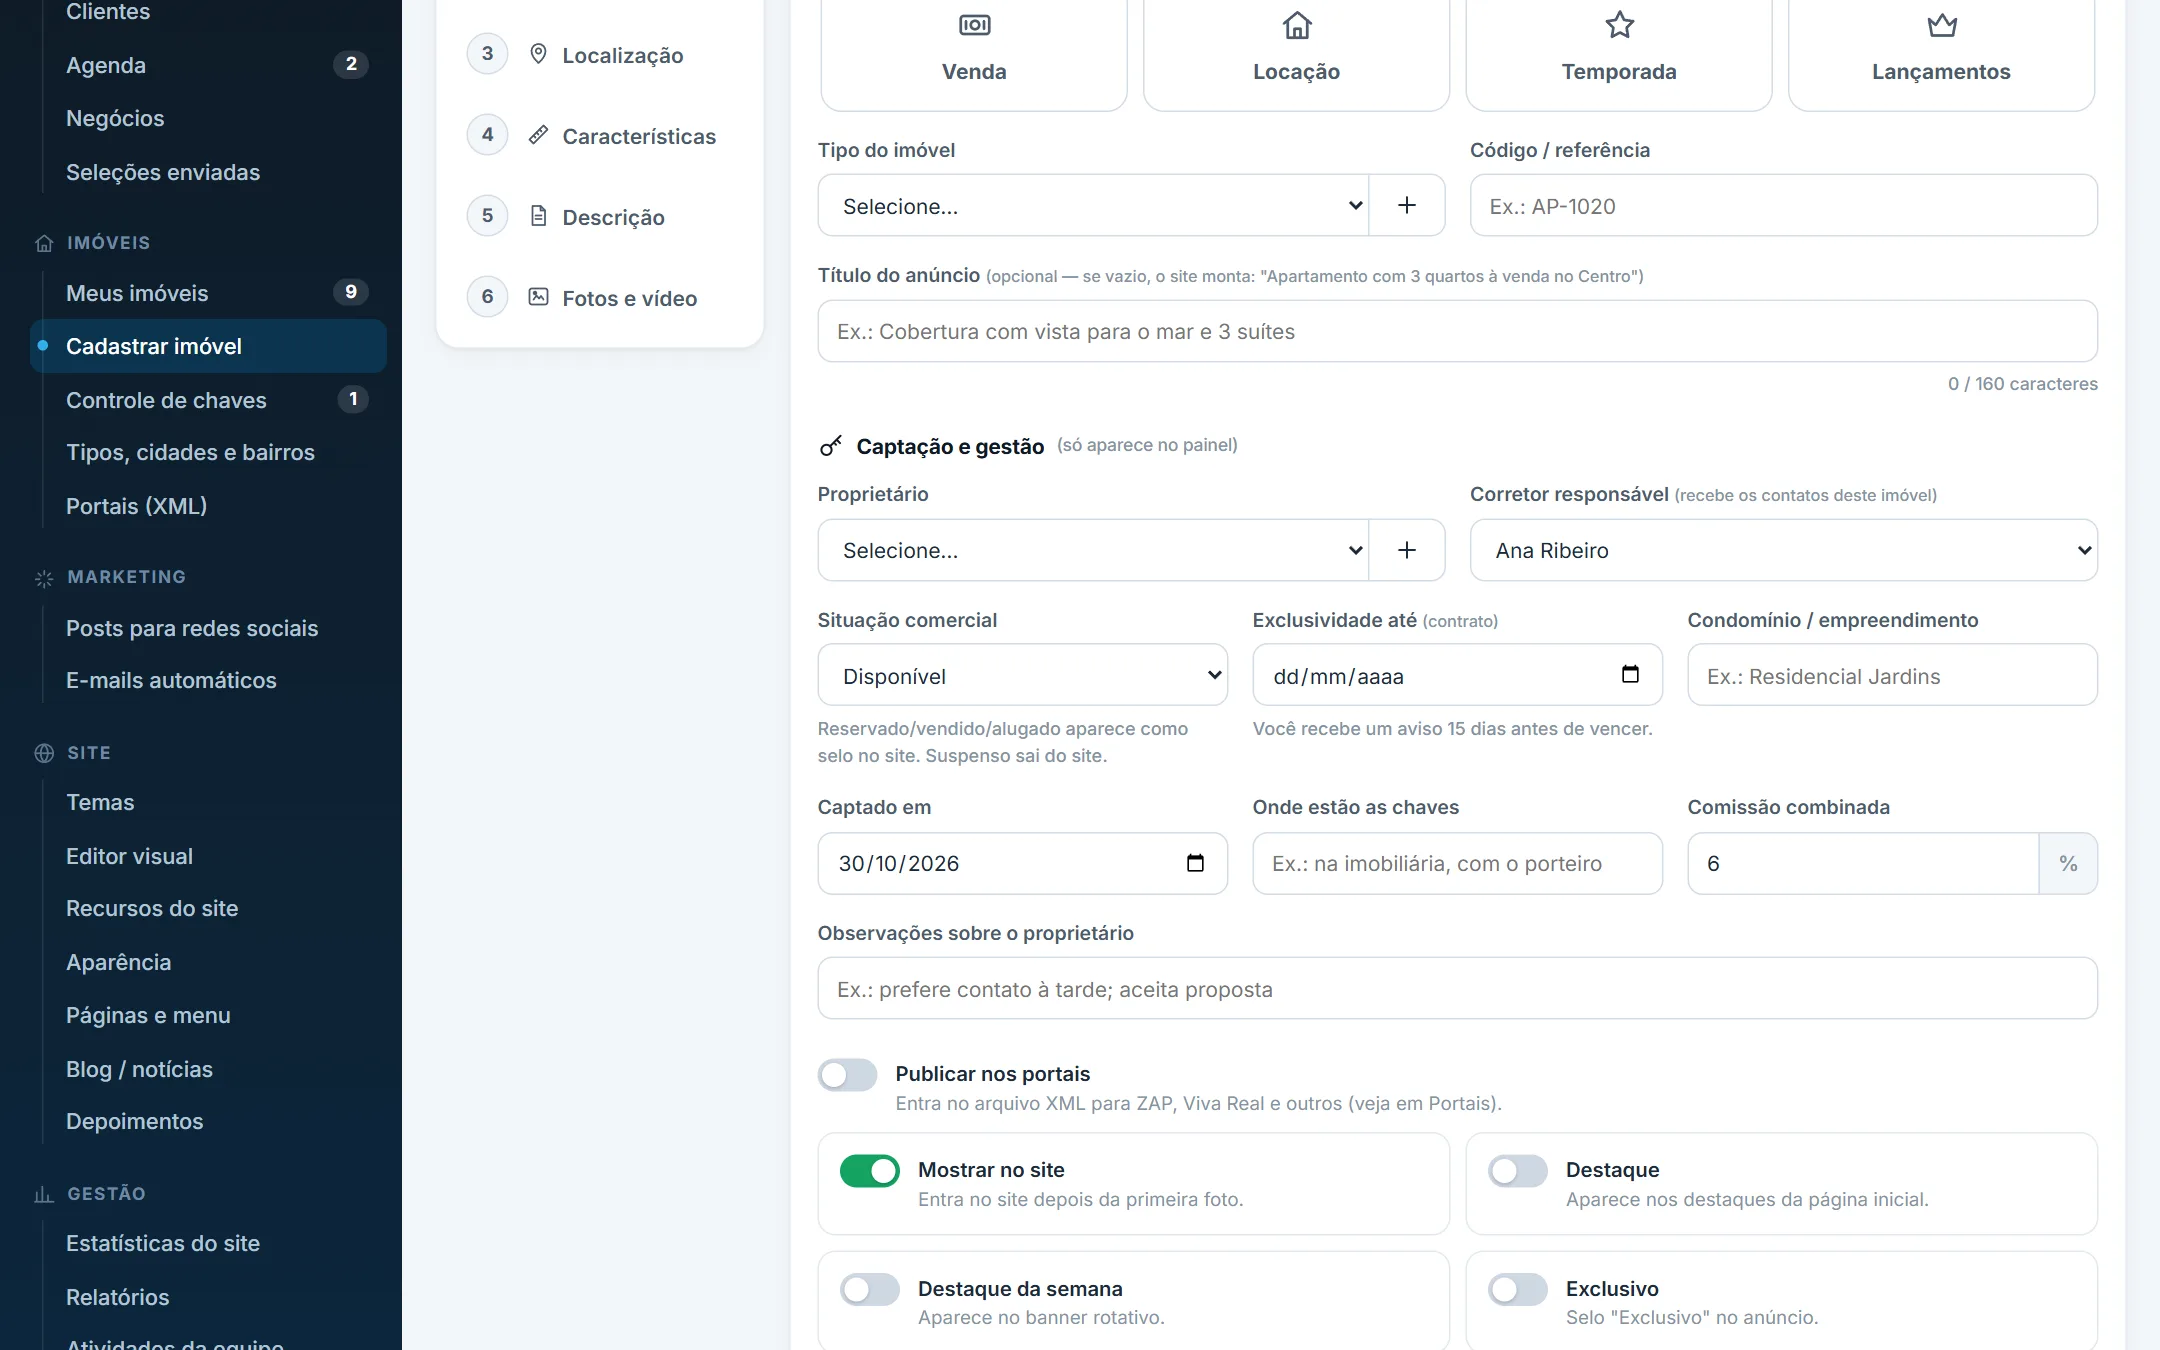Open the Proprietário select dropdown
Viewport: 2160px width, 1350px height.
coord(1093,550)
